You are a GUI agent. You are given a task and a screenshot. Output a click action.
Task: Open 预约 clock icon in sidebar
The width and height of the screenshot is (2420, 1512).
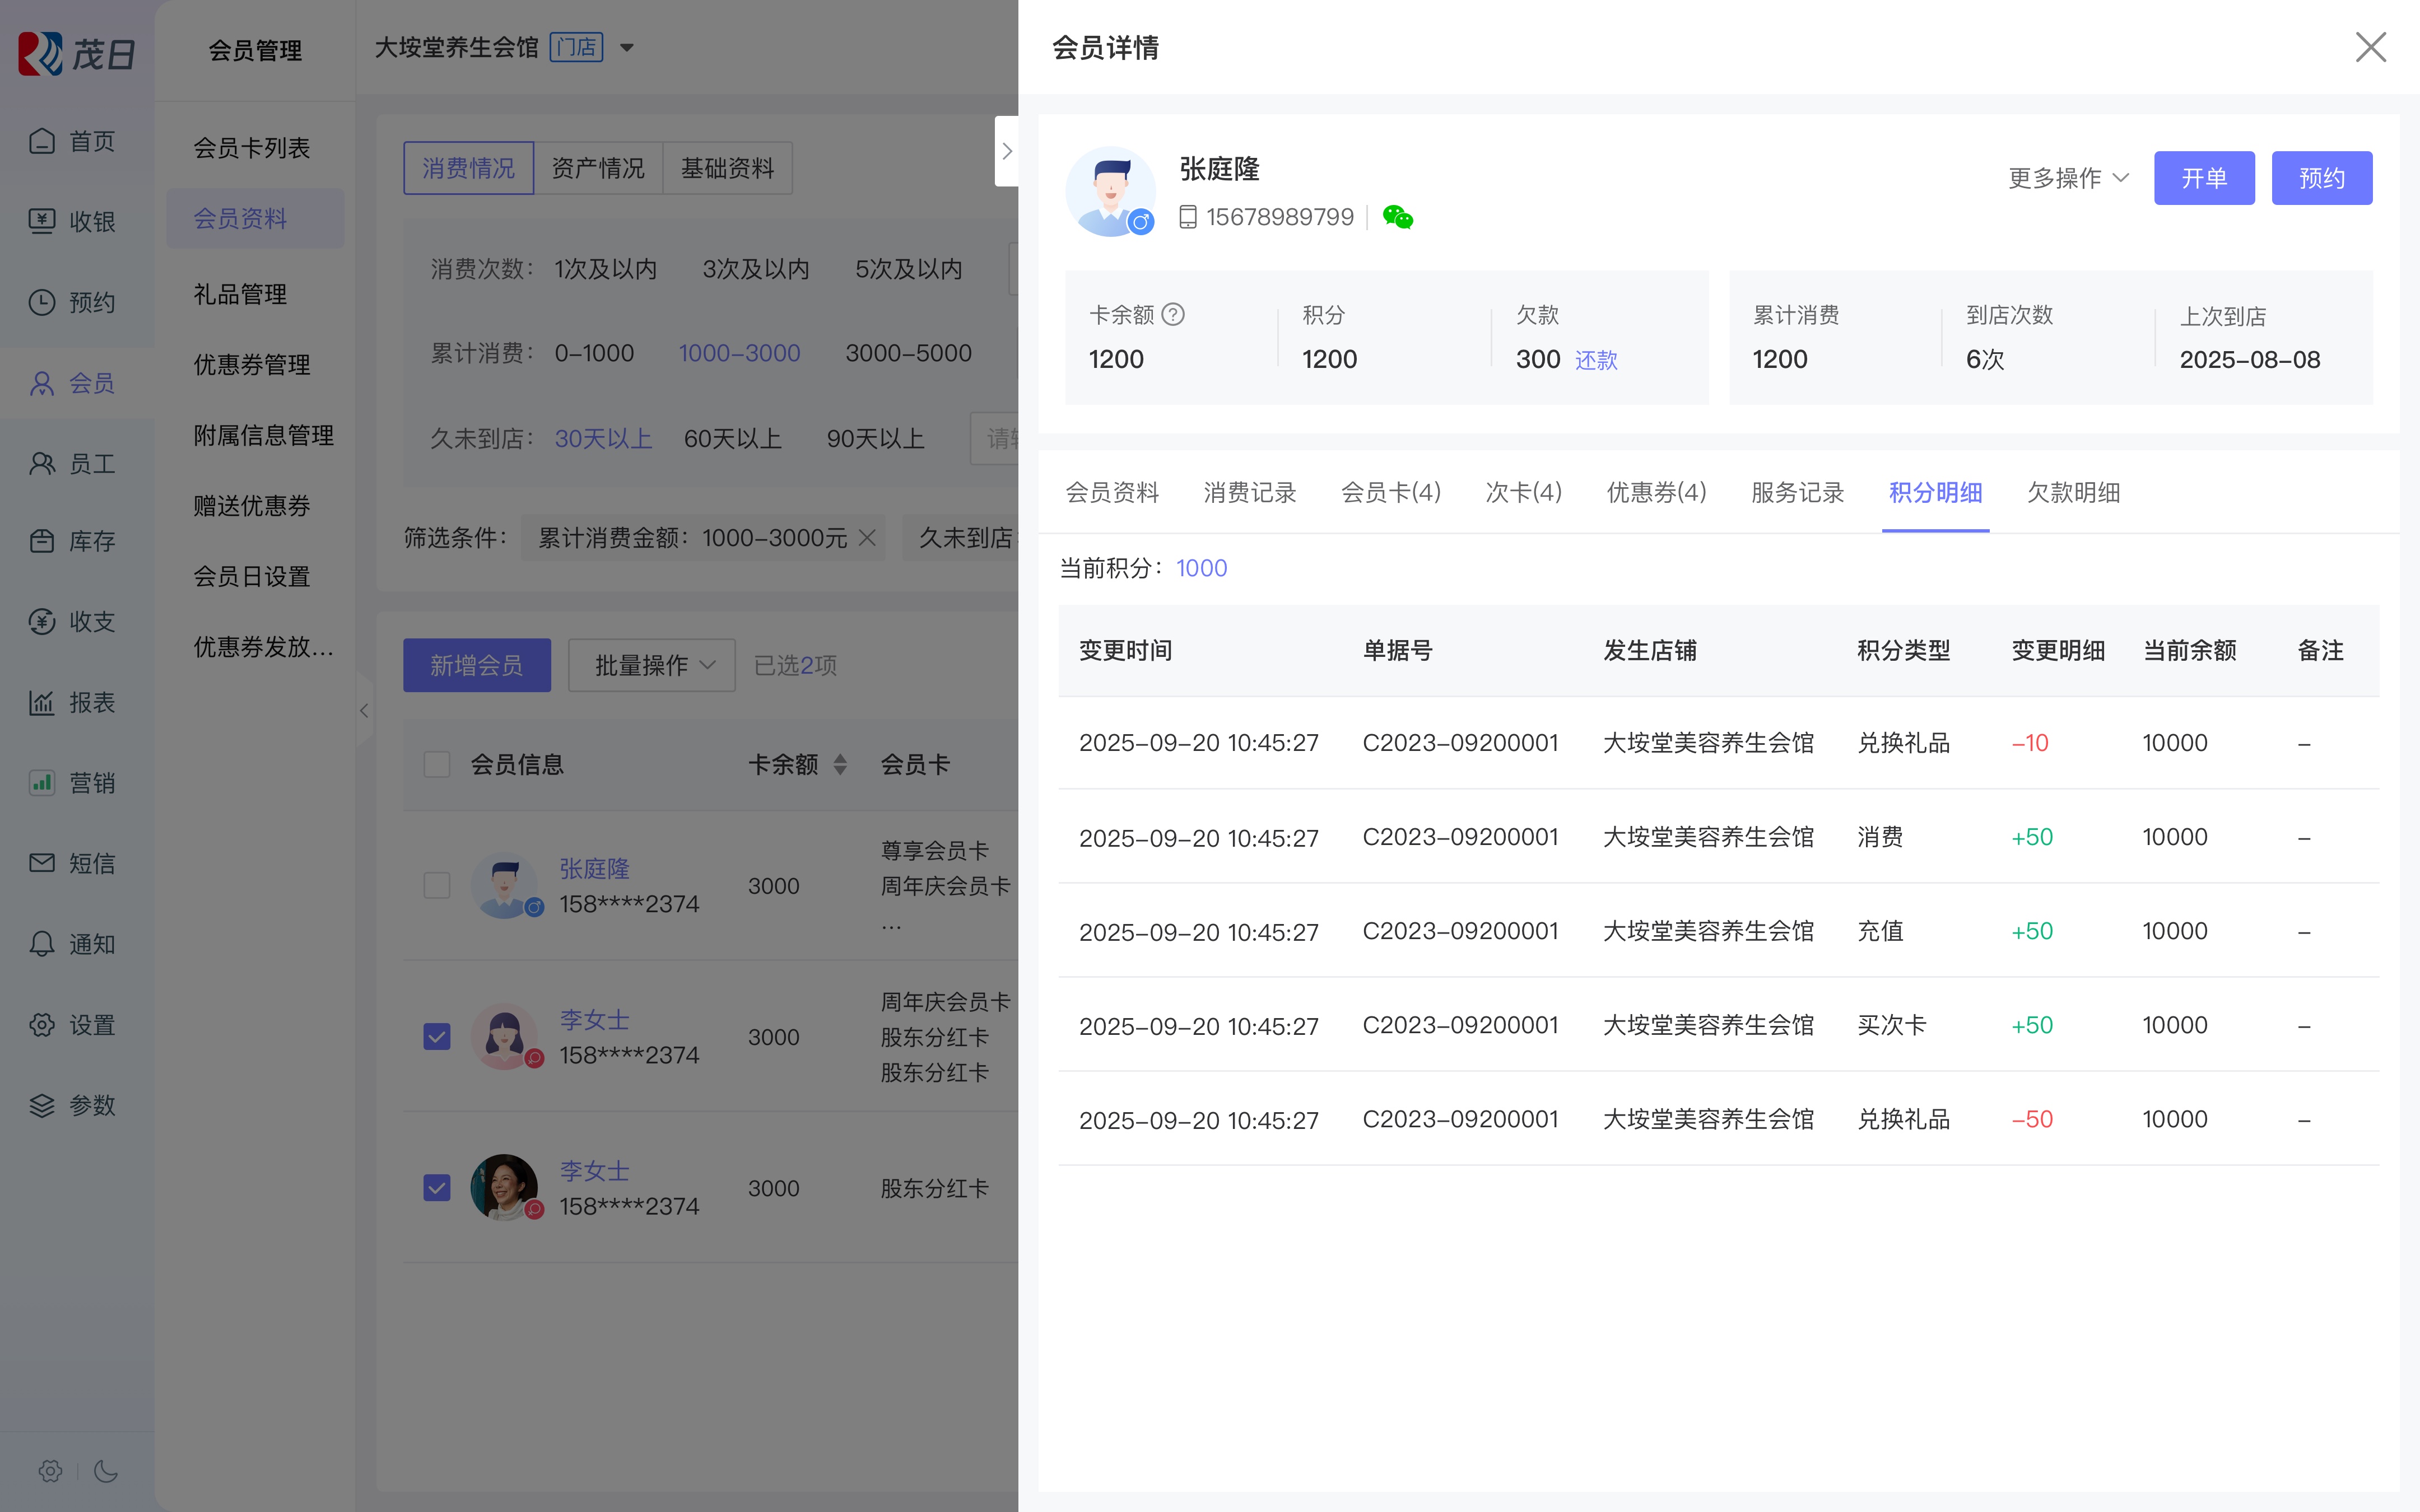coord(42,302)
